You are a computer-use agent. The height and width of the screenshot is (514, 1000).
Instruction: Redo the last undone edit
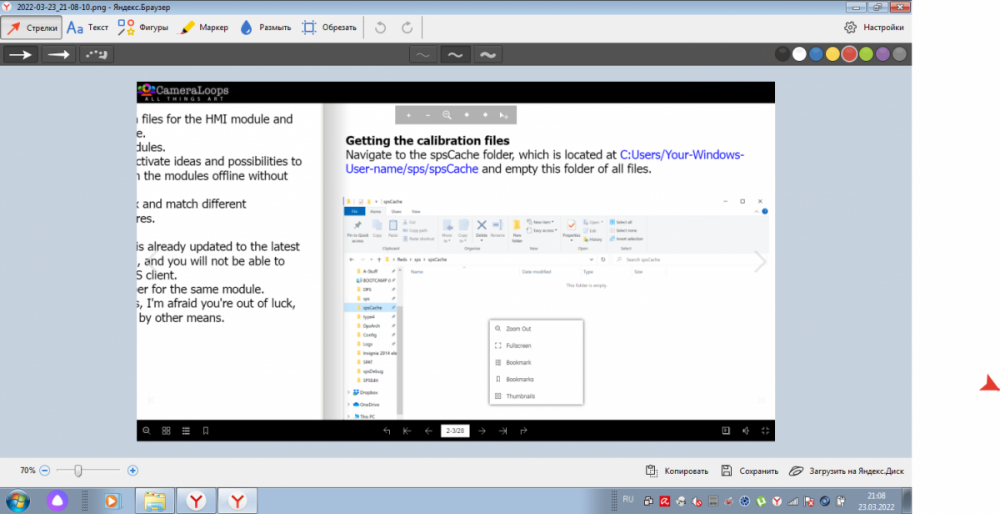point(407,28)
